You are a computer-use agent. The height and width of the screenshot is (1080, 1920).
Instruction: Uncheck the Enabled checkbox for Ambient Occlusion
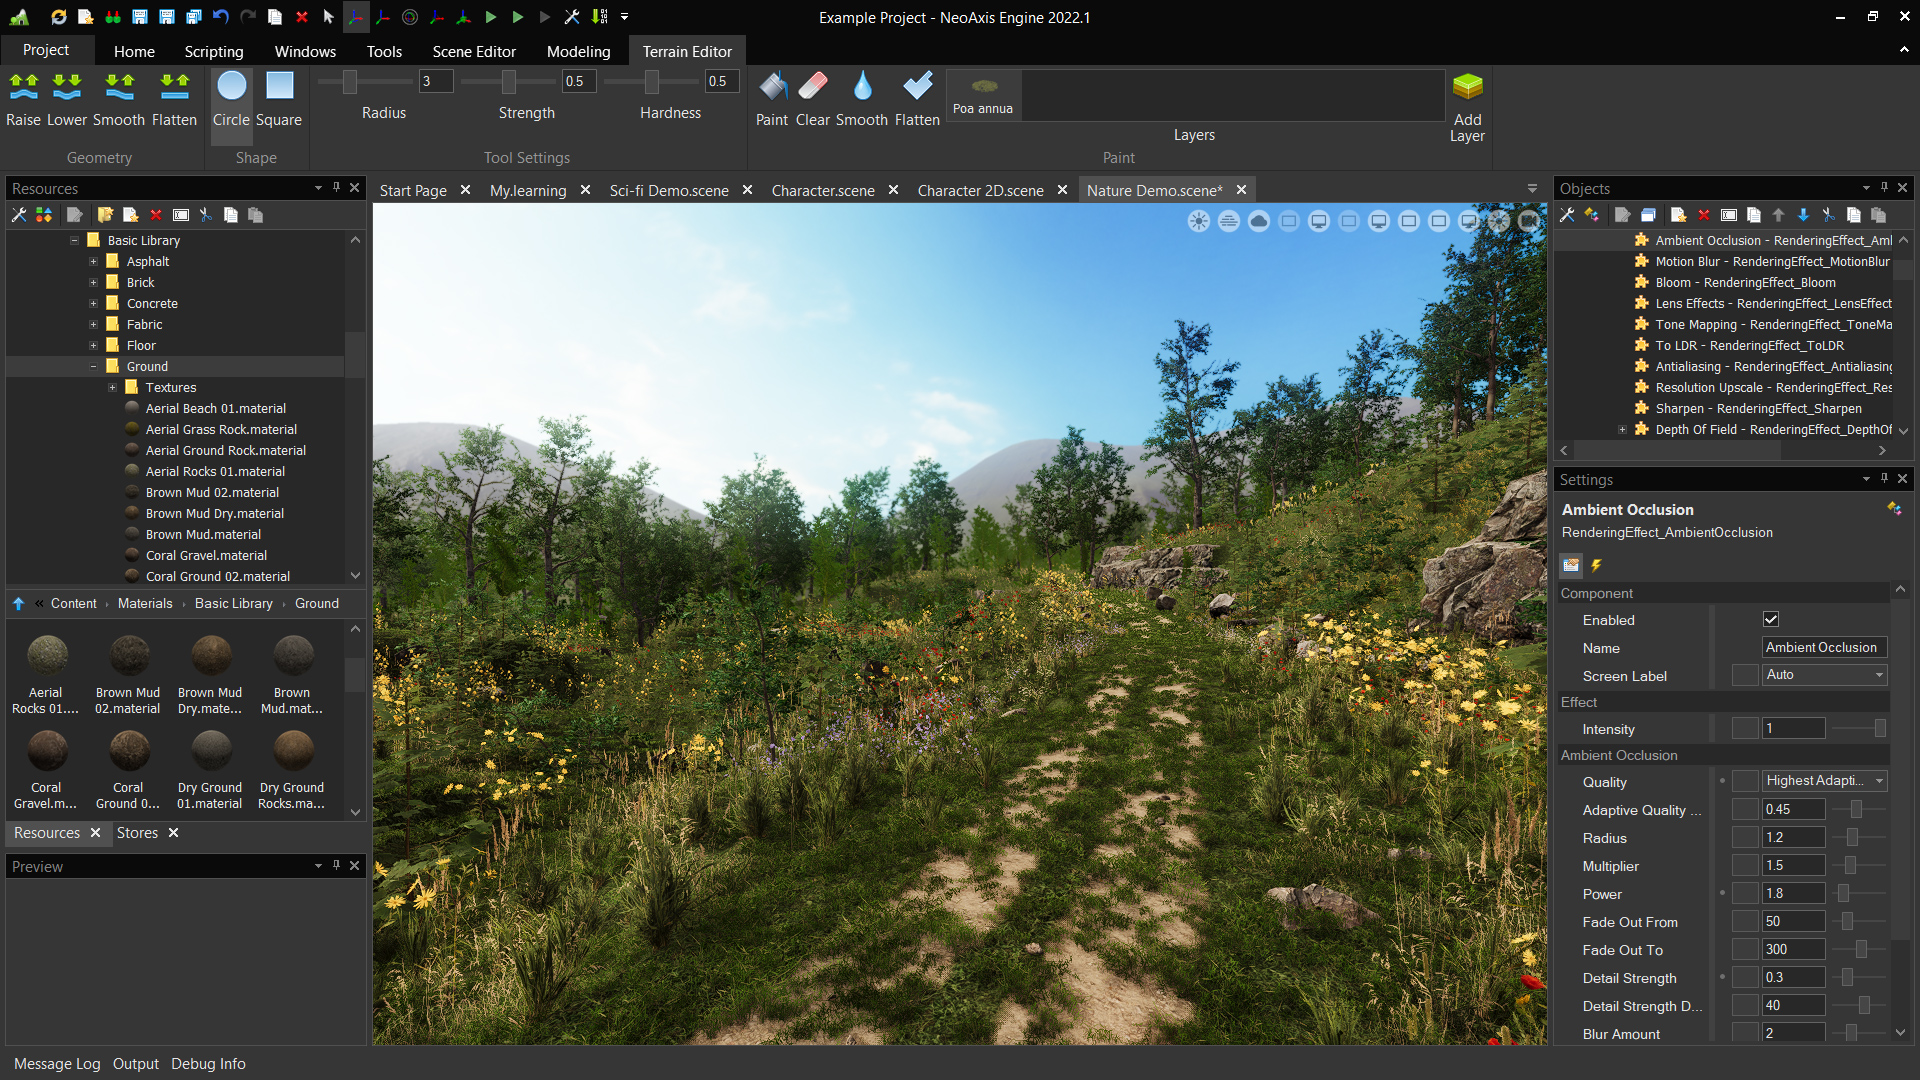point(1771,620)
